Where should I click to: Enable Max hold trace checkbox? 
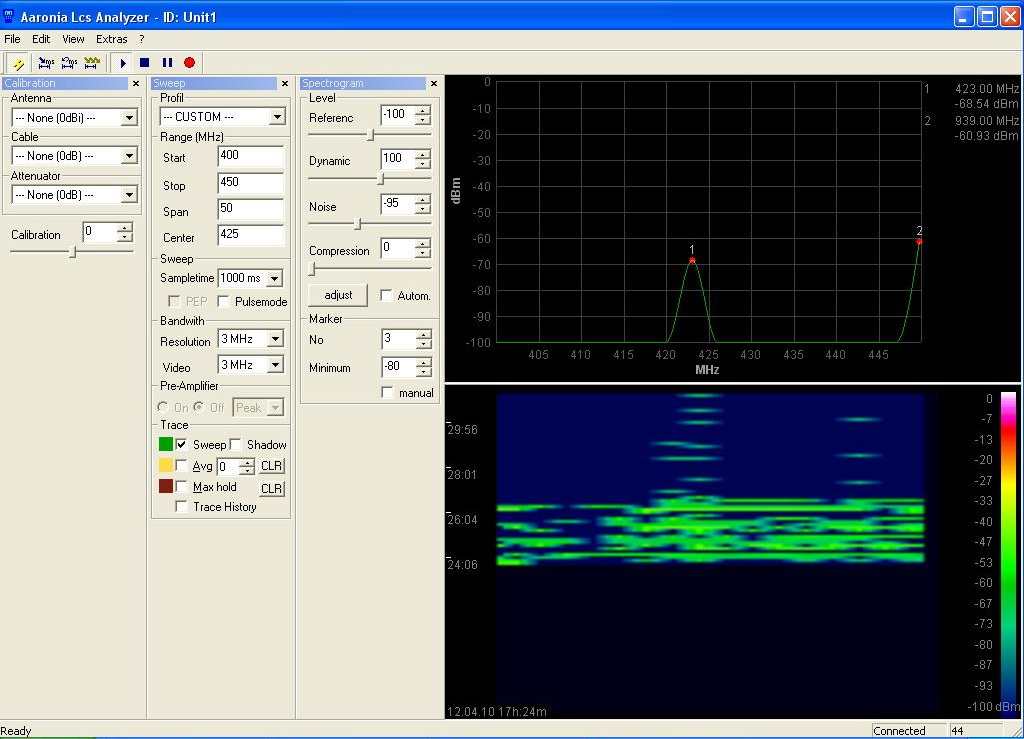[x=182, y=486]
